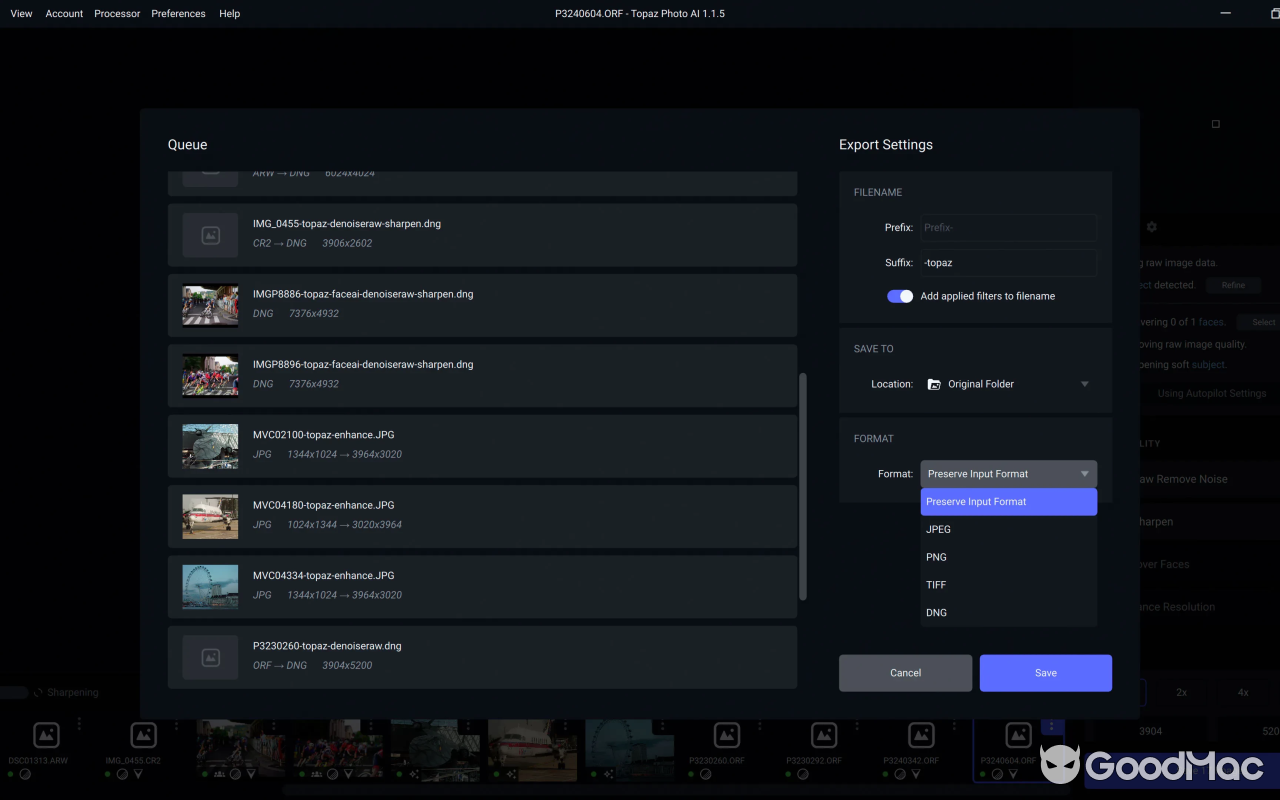Click the placeholder icon for P3230260-topaz-denoiseraw.dng
This screenshot has width=1280, height=800.
[x=210, y=657]
